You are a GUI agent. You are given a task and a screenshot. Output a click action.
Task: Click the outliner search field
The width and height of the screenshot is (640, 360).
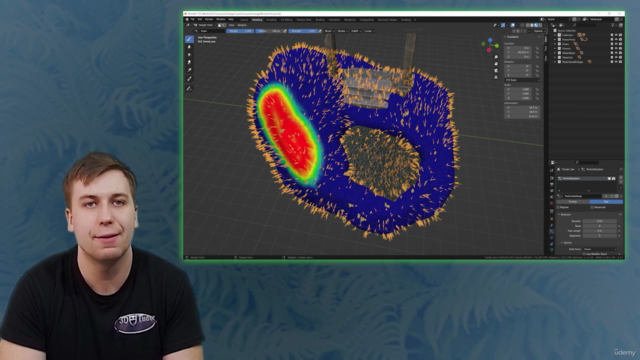pyautogui.click(x=584, y=25)
